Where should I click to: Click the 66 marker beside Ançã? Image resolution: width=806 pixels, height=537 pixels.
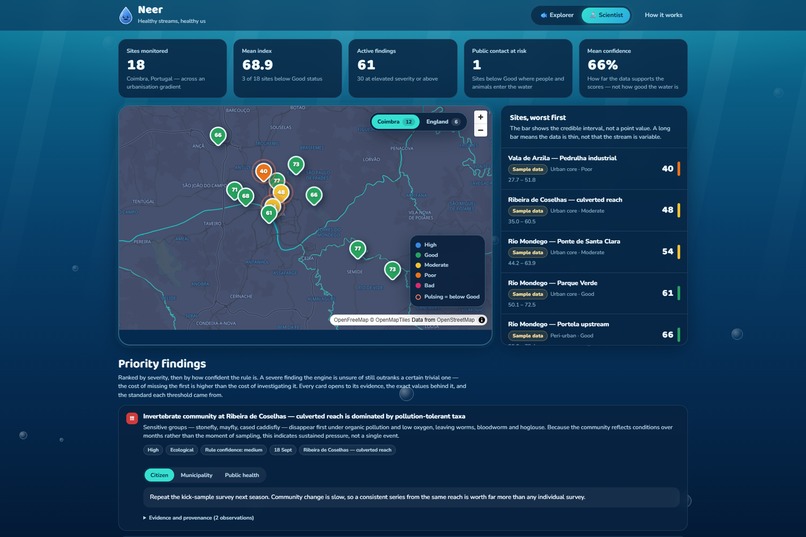click(x=218, y=136)
